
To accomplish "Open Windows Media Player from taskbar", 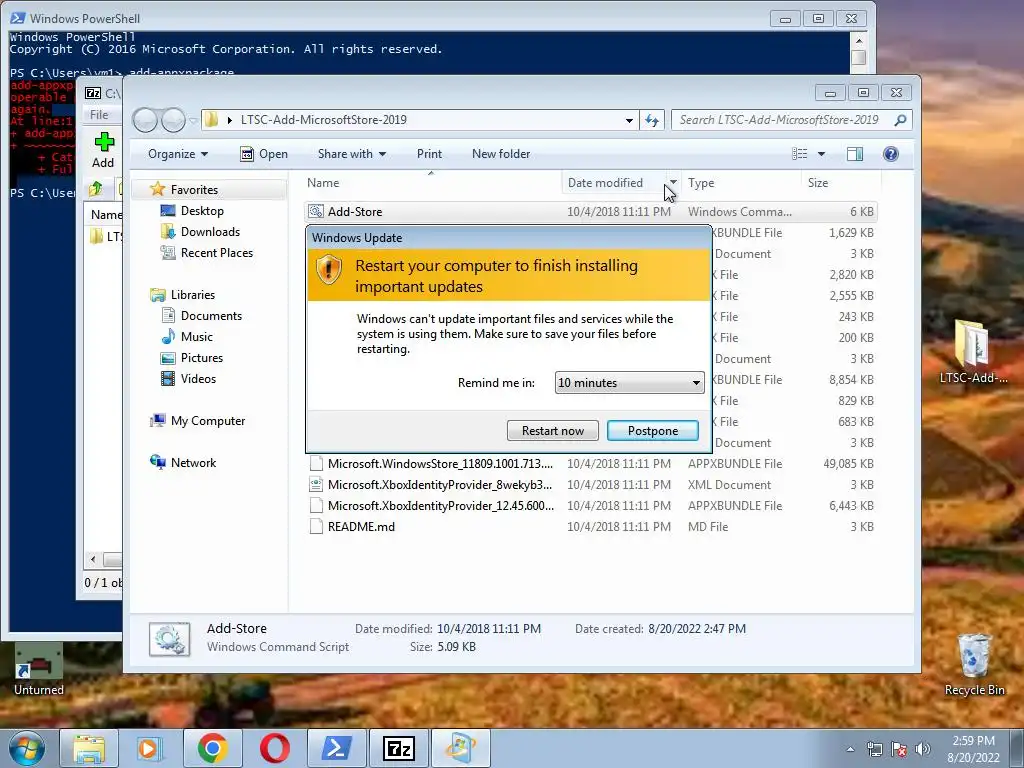I will pyautogui.click(x=149, y=748).
